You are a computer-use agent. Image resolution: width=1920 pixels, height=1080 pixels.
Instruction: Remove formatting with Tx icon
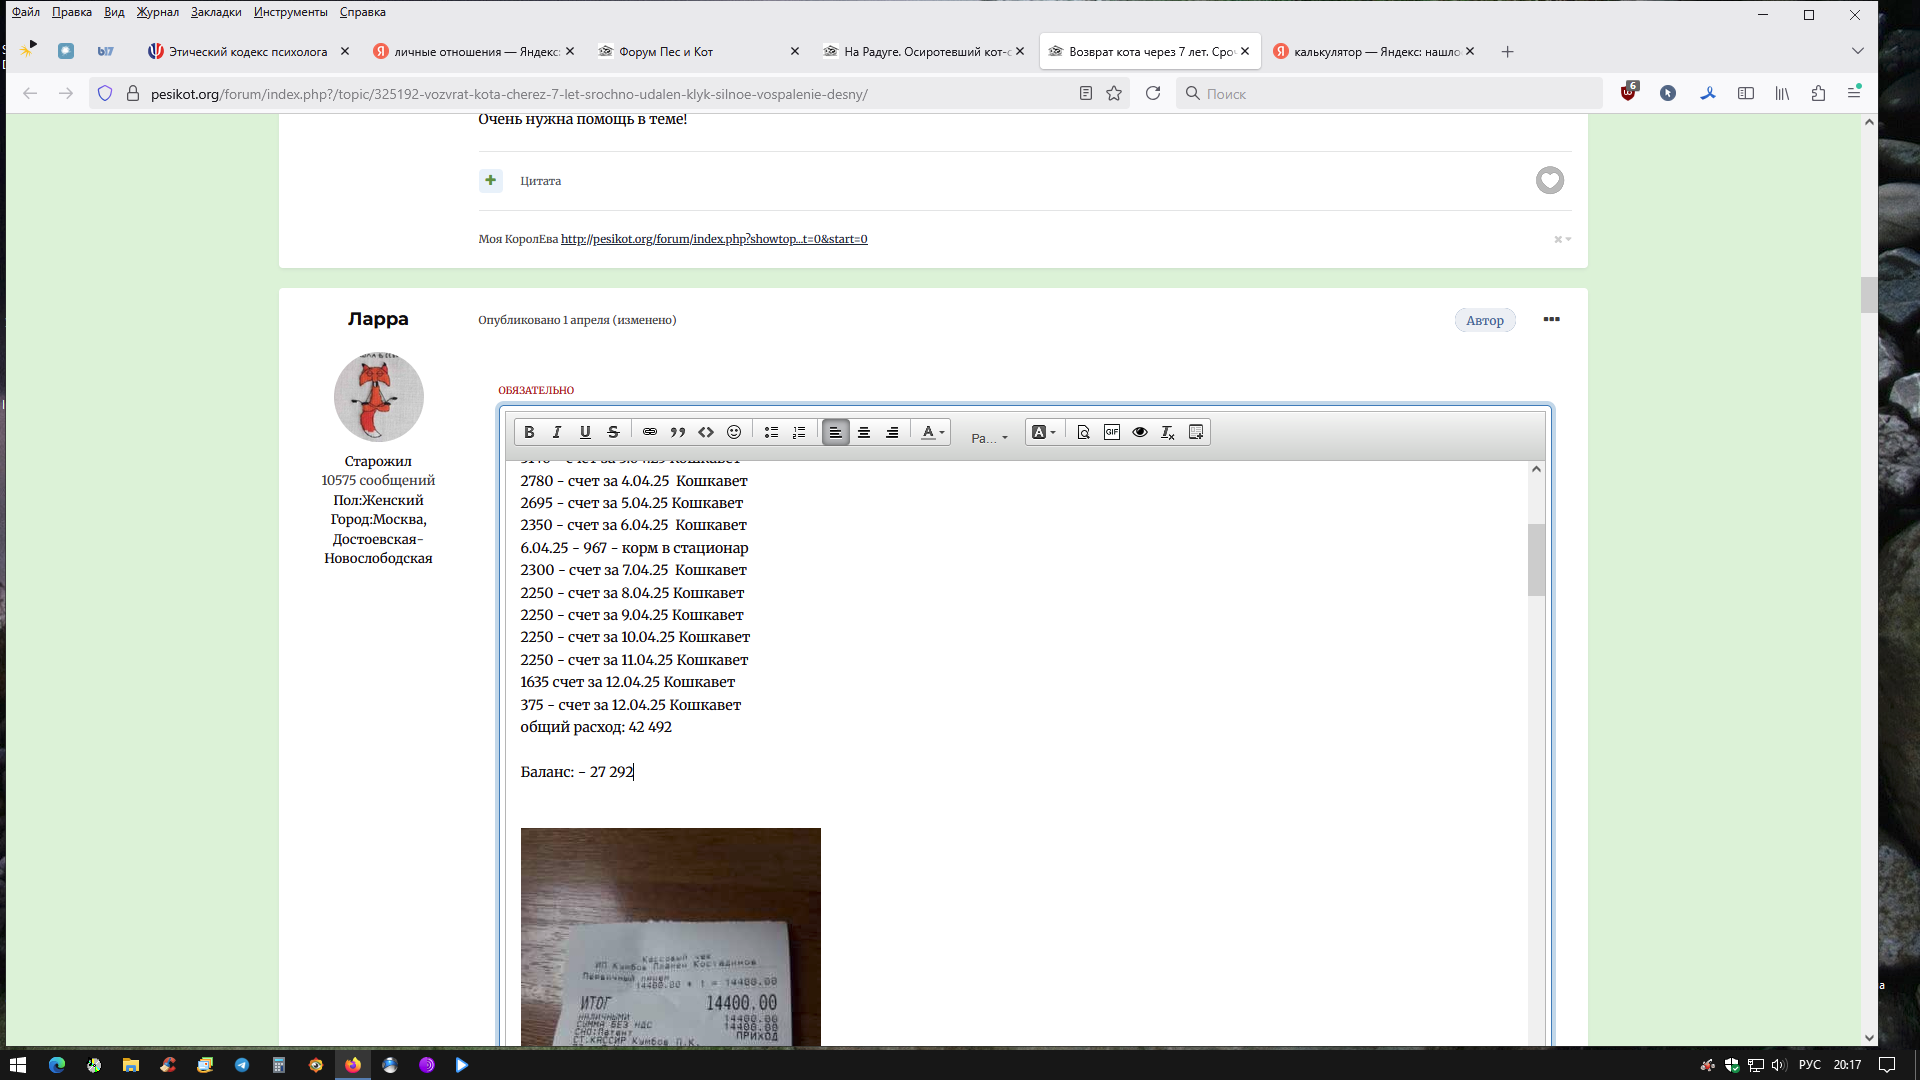1167,432
